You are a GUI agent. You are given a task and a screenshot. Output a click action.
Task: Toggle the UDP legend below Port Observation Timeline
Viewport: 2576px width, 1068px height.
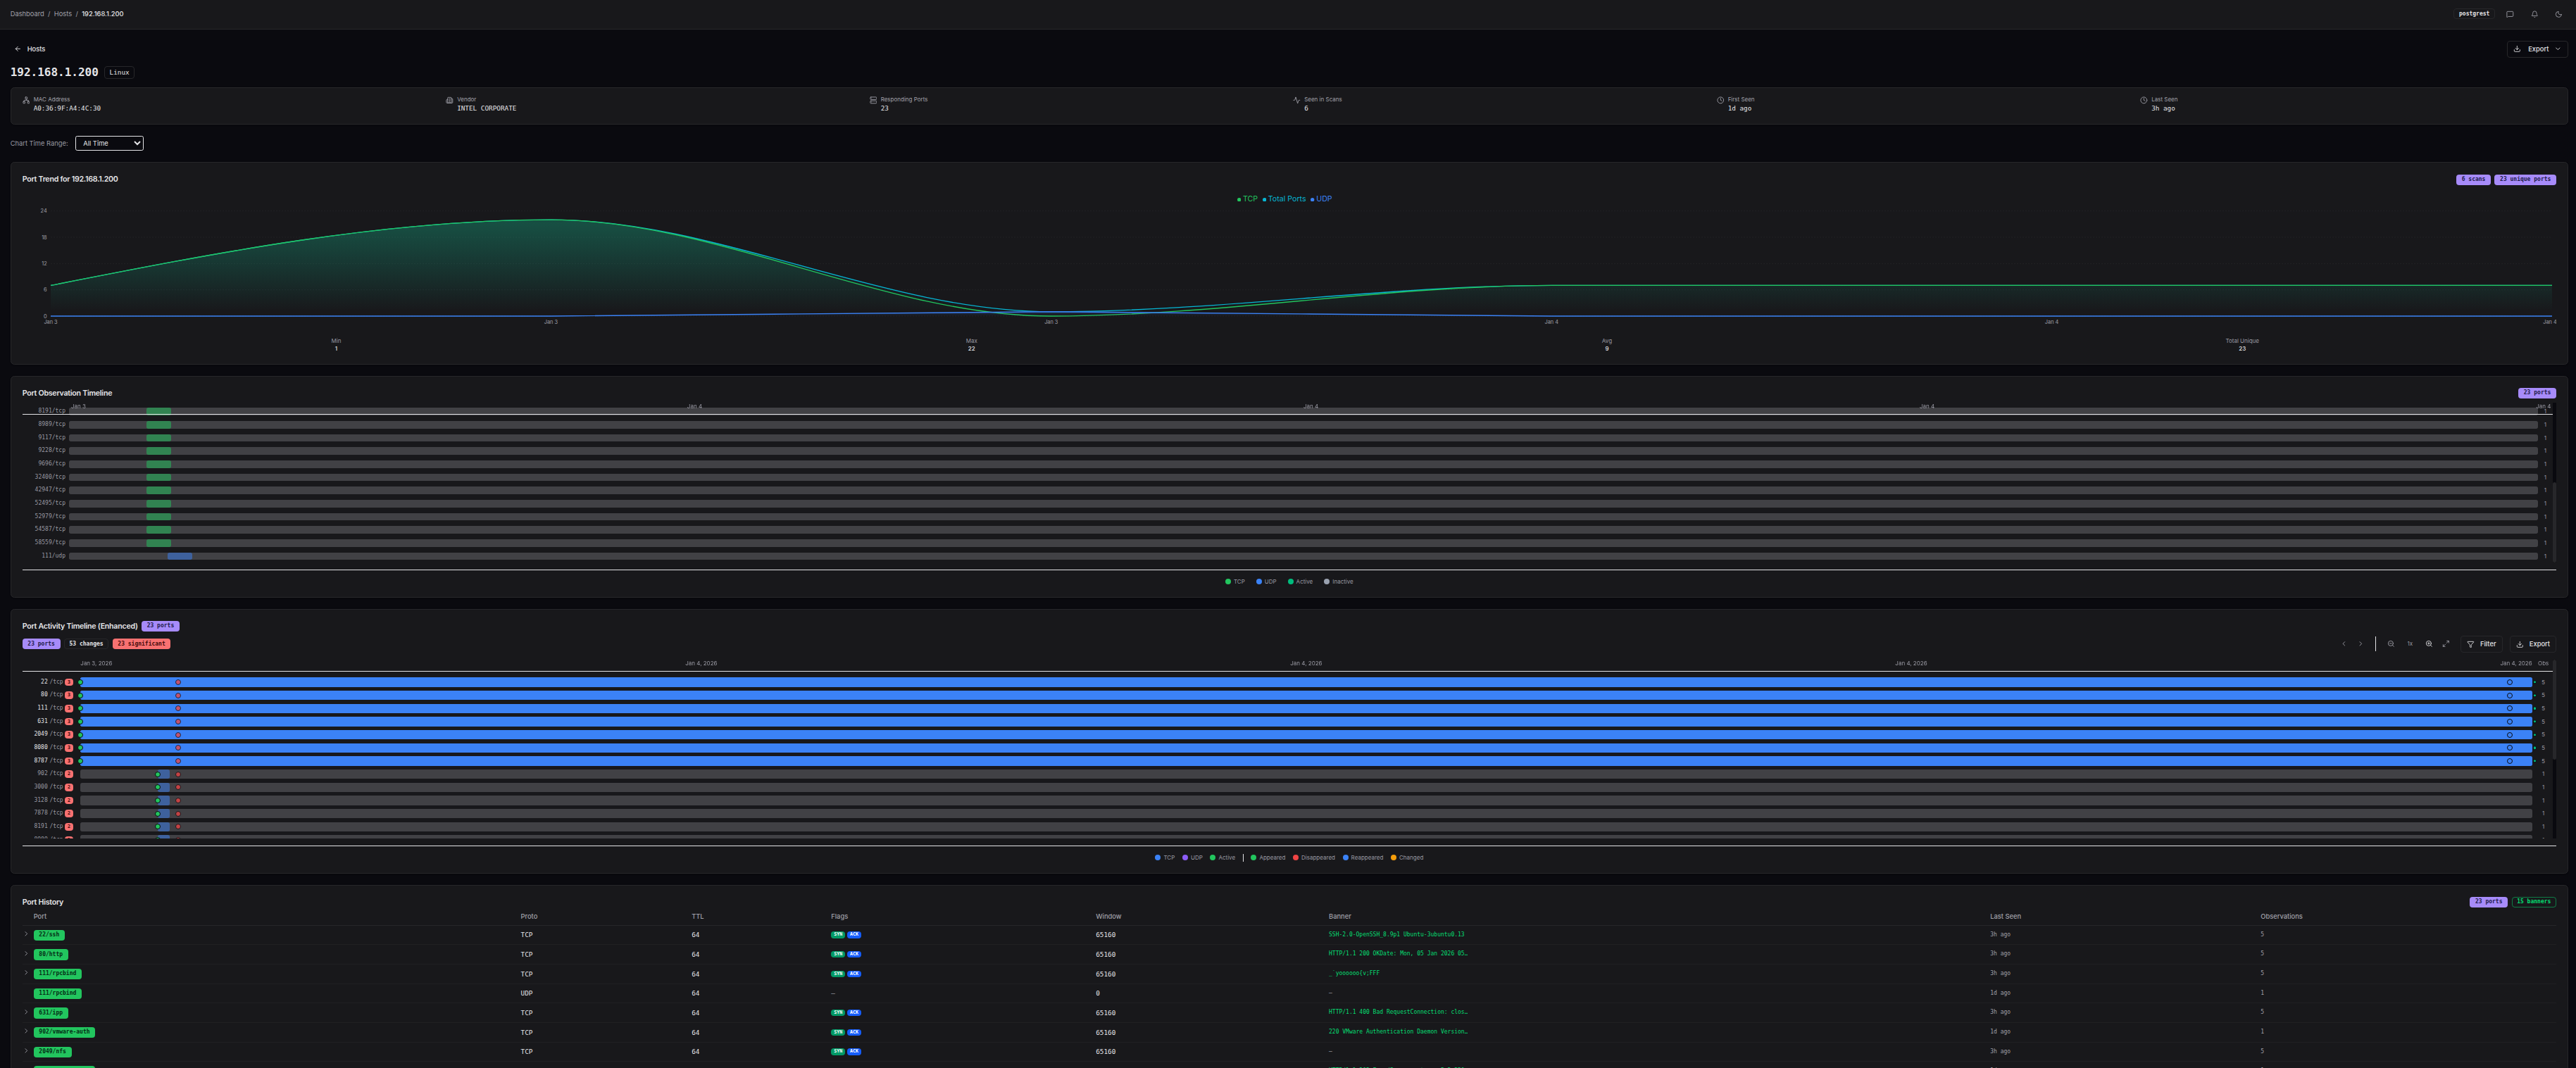(1266, 581)
